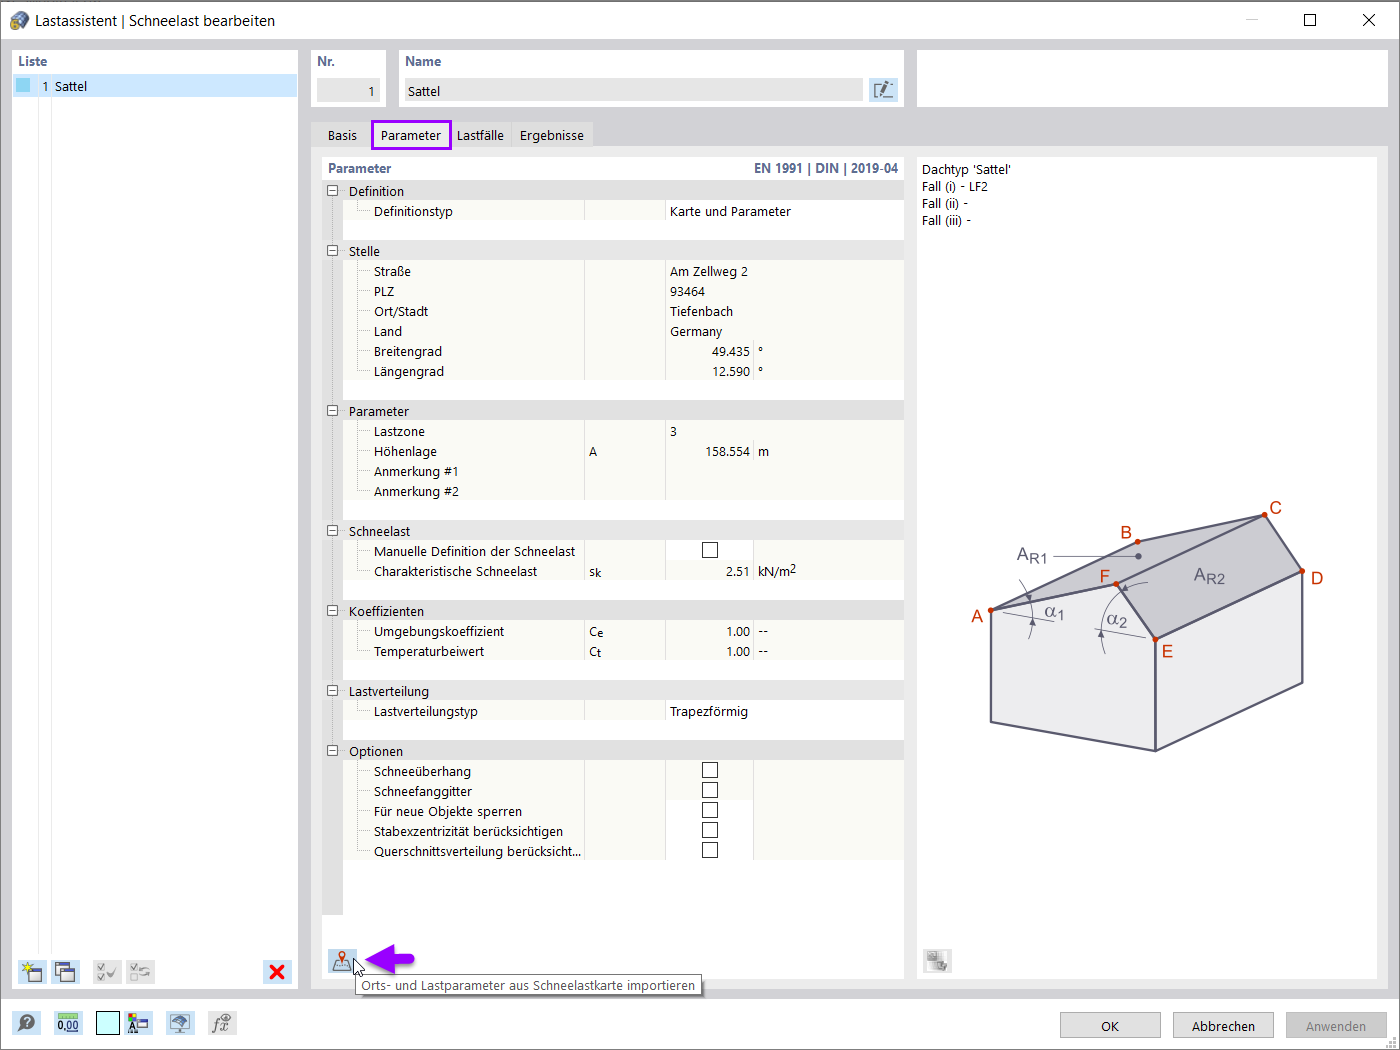Click the fx formula visibility icon
This screenshot has width=1400, height=1050.
point(221,1023)
